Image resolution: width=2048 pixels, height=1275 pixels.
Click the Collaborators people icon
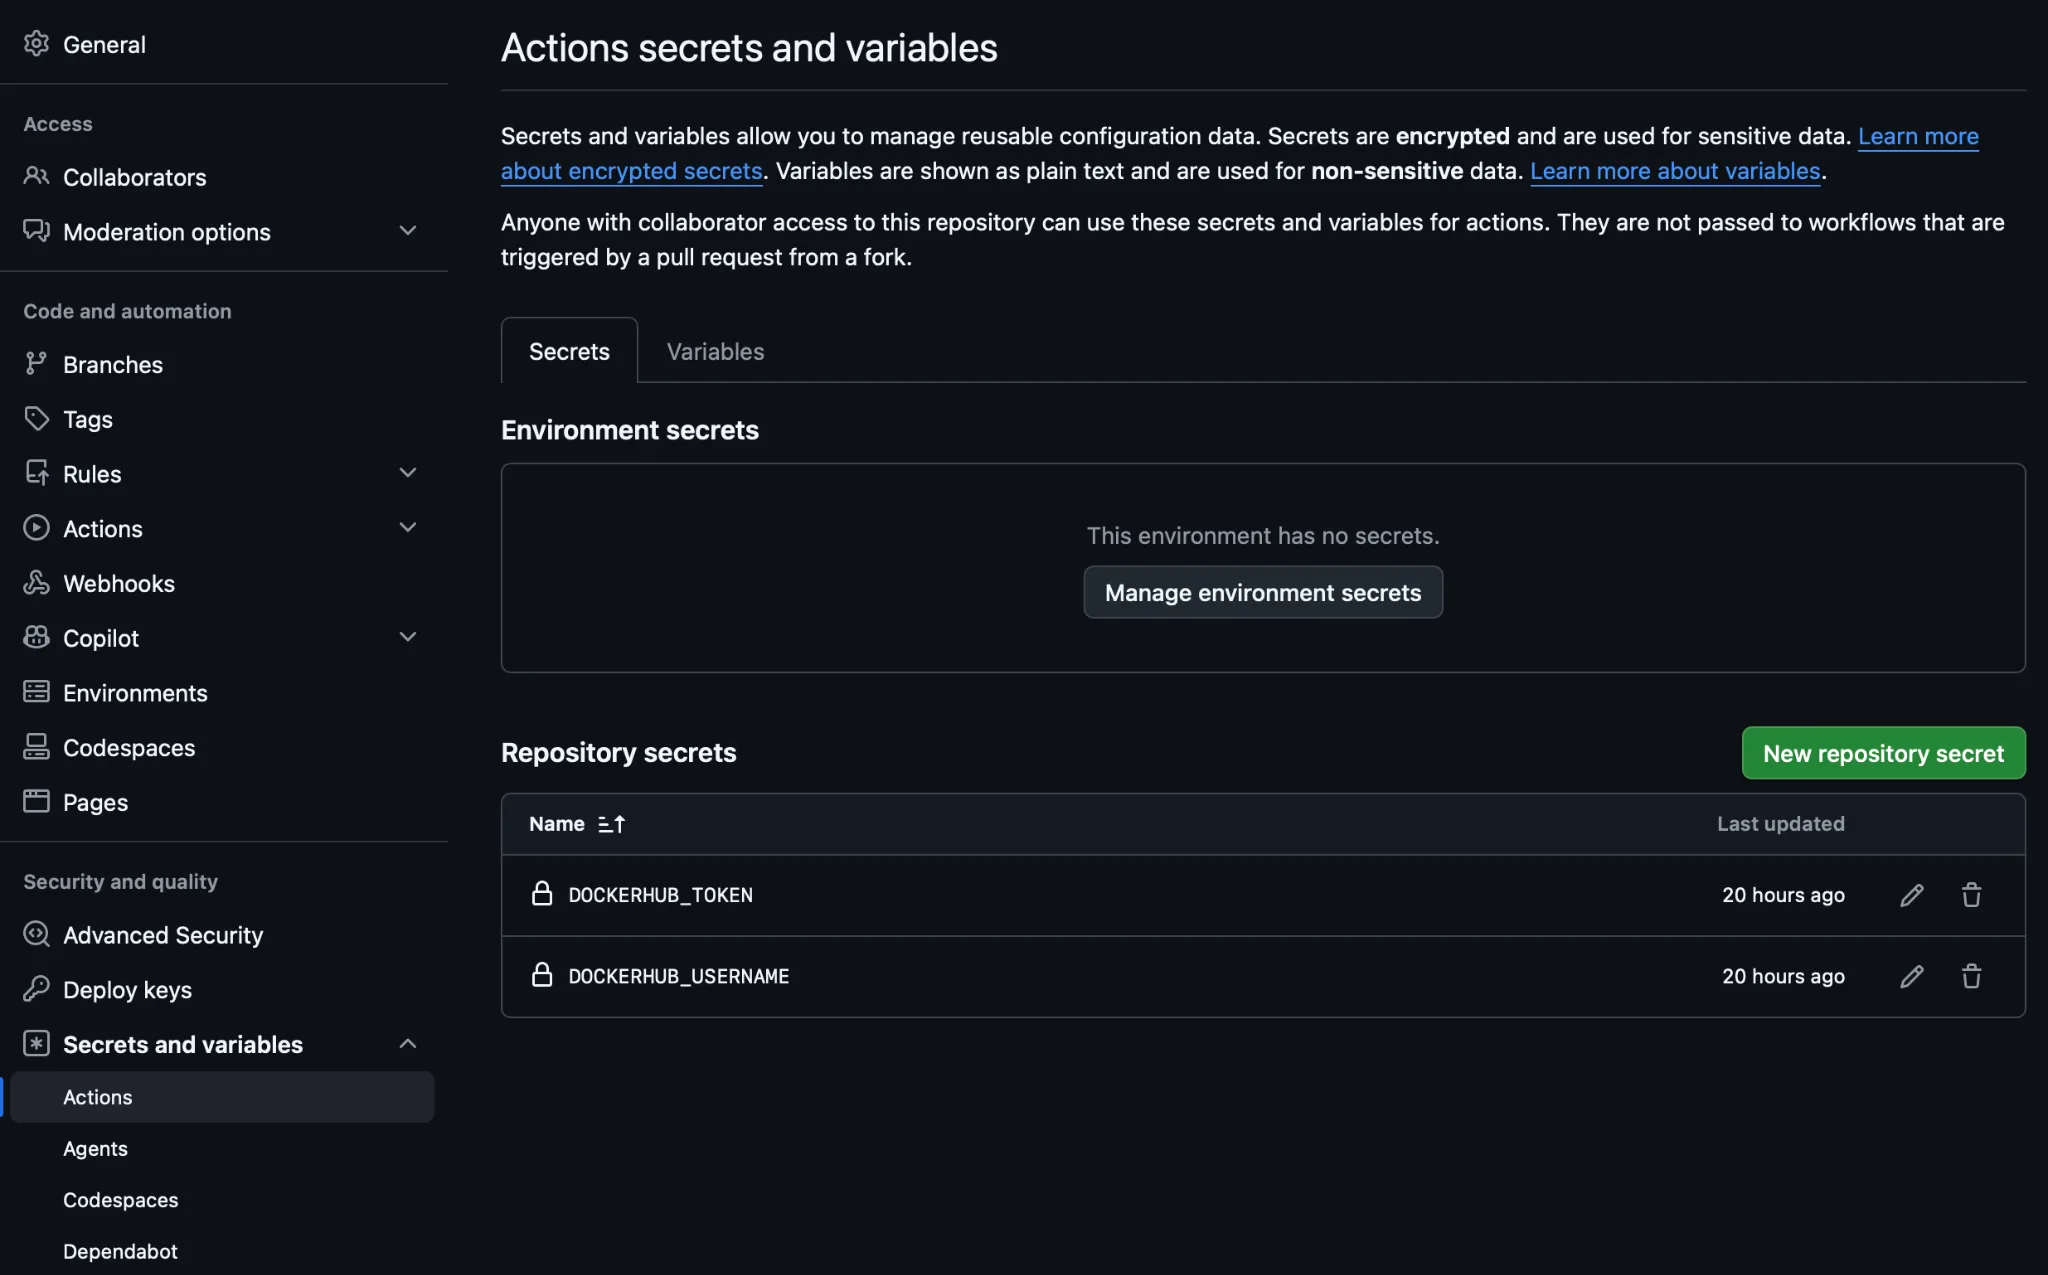tap(37, 177)
